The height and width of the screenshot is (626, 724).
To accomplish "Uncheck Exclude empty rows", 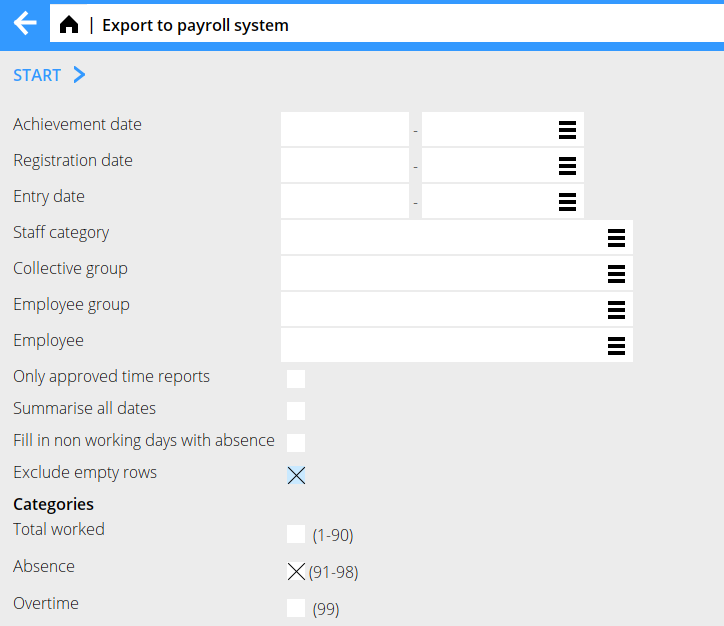I will tap(296, 475).
